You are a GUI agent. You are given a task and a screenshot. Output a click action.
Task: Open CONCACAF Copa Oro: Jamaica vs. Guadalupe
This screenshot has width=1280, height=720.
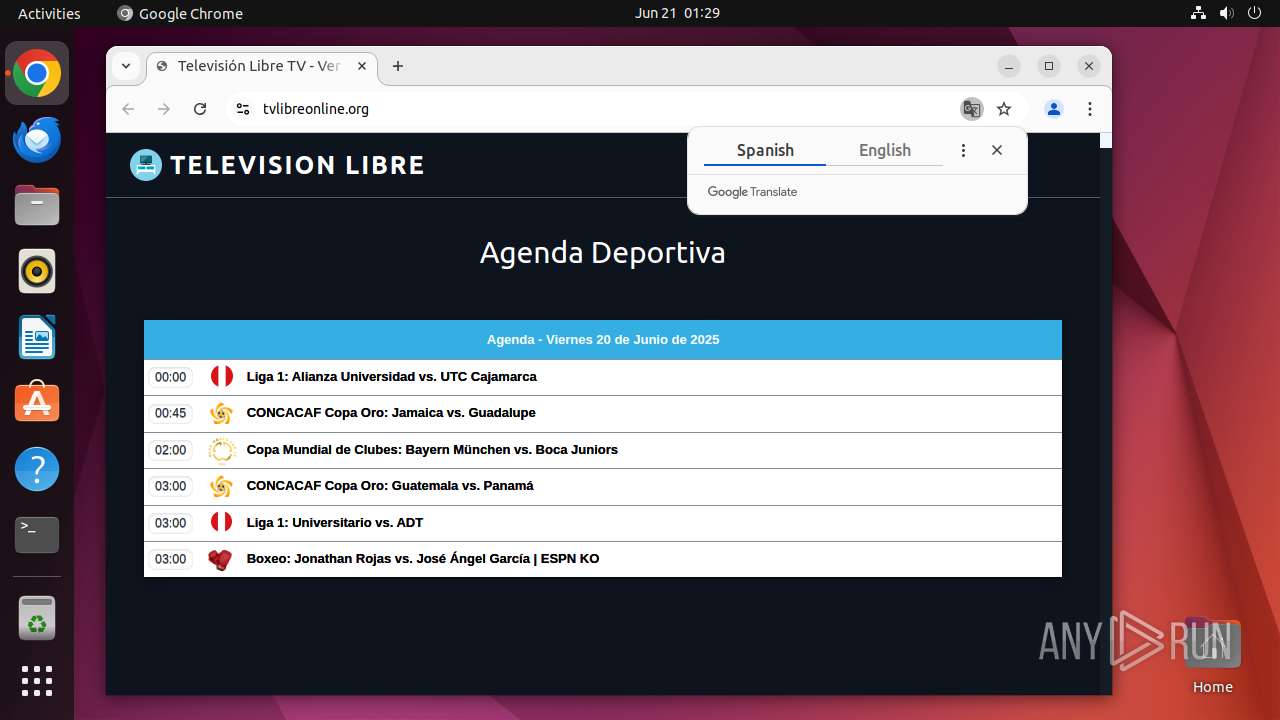coord(391,413)
